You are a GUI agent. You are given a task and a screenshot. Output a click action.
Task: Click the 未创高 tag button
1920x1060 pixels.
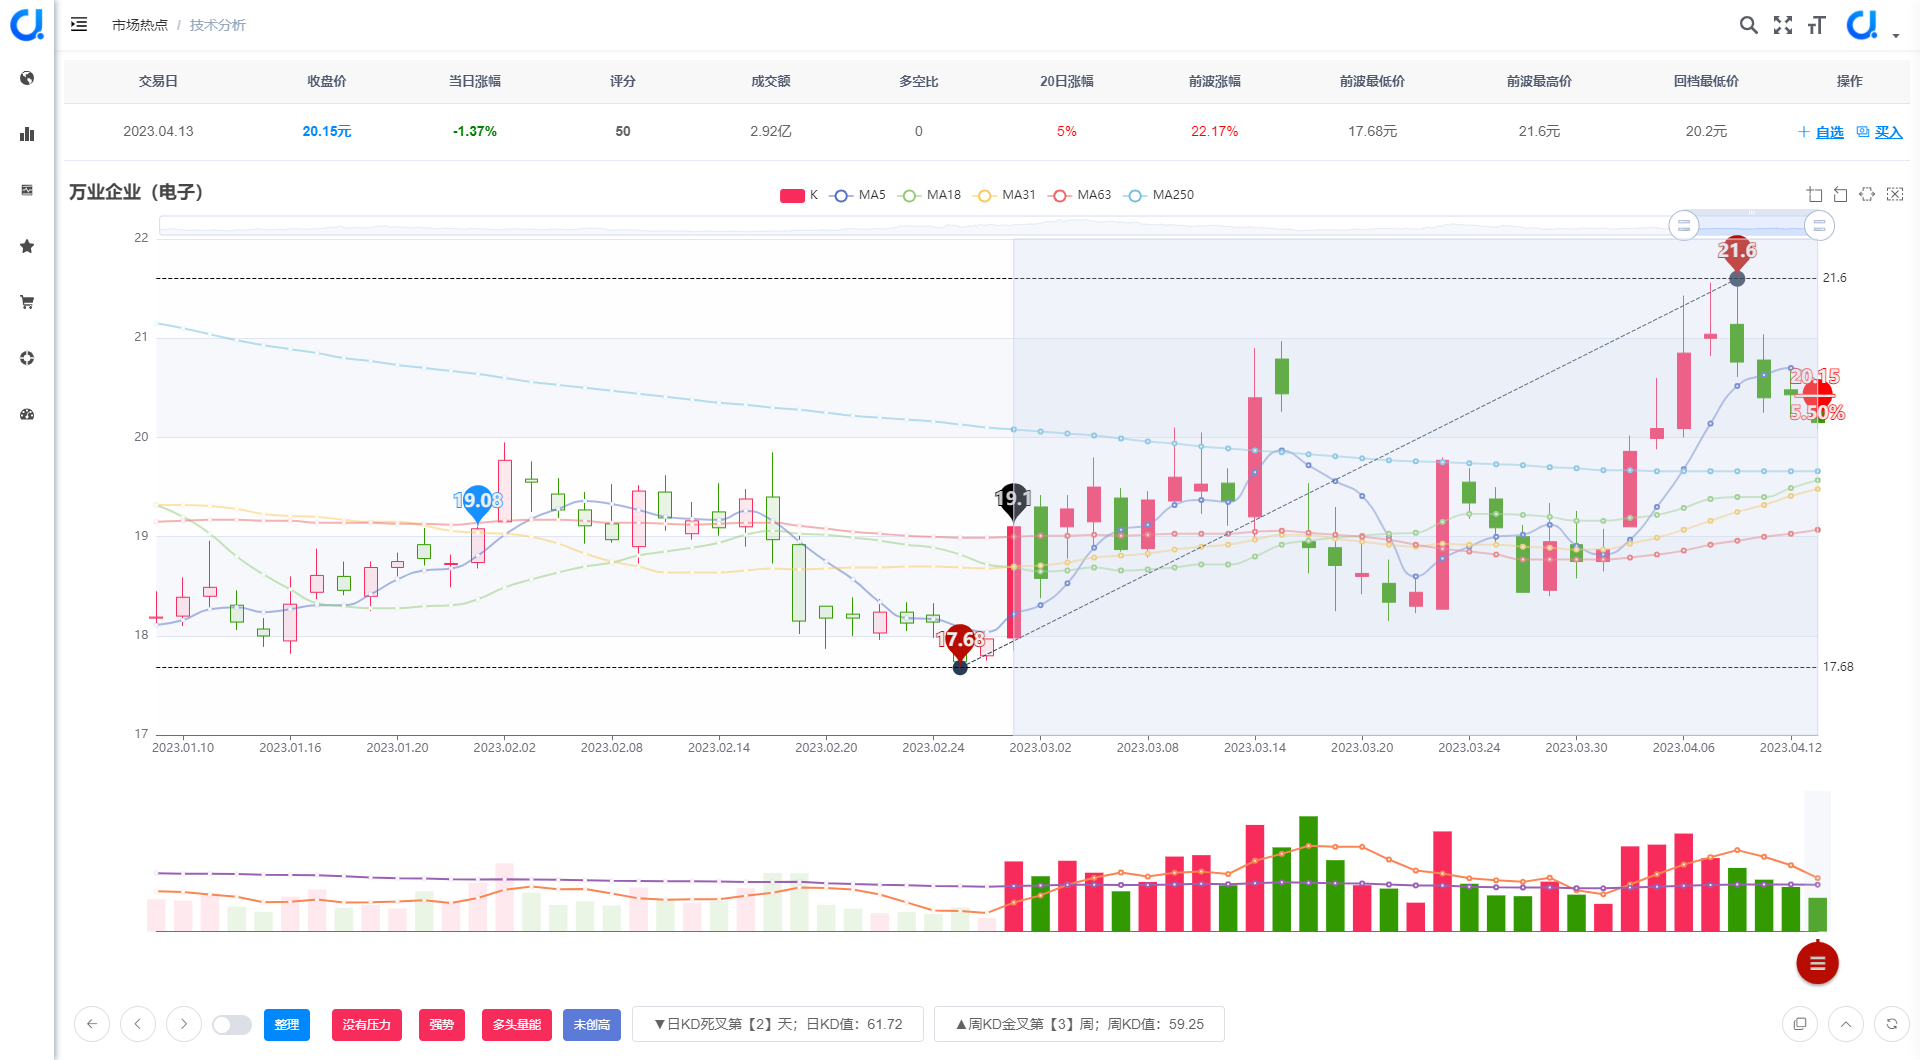pos(592,1025)
